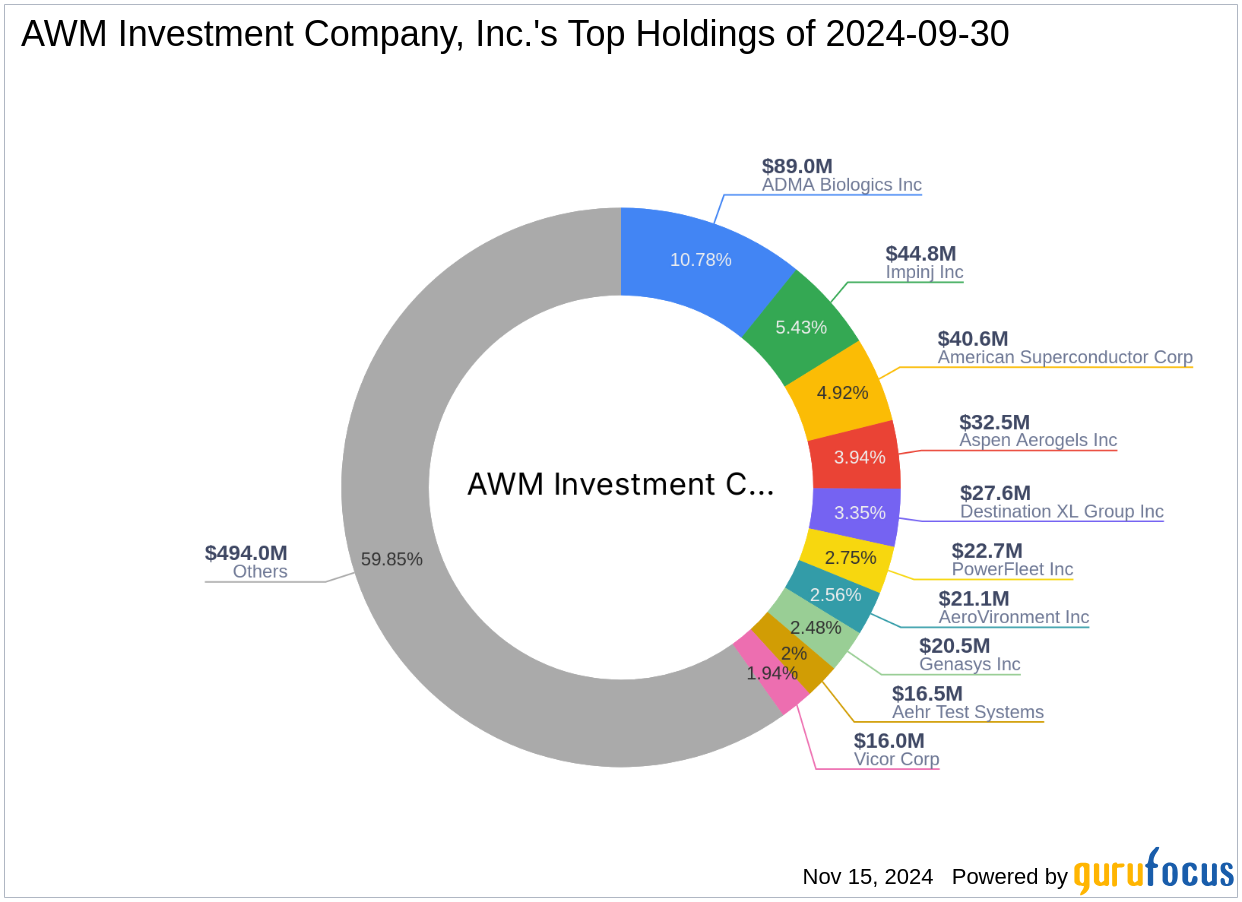Open the ADMA Biologics Inc link
The width and height of the screenshot is (1242, 902).
click(842, 184)
